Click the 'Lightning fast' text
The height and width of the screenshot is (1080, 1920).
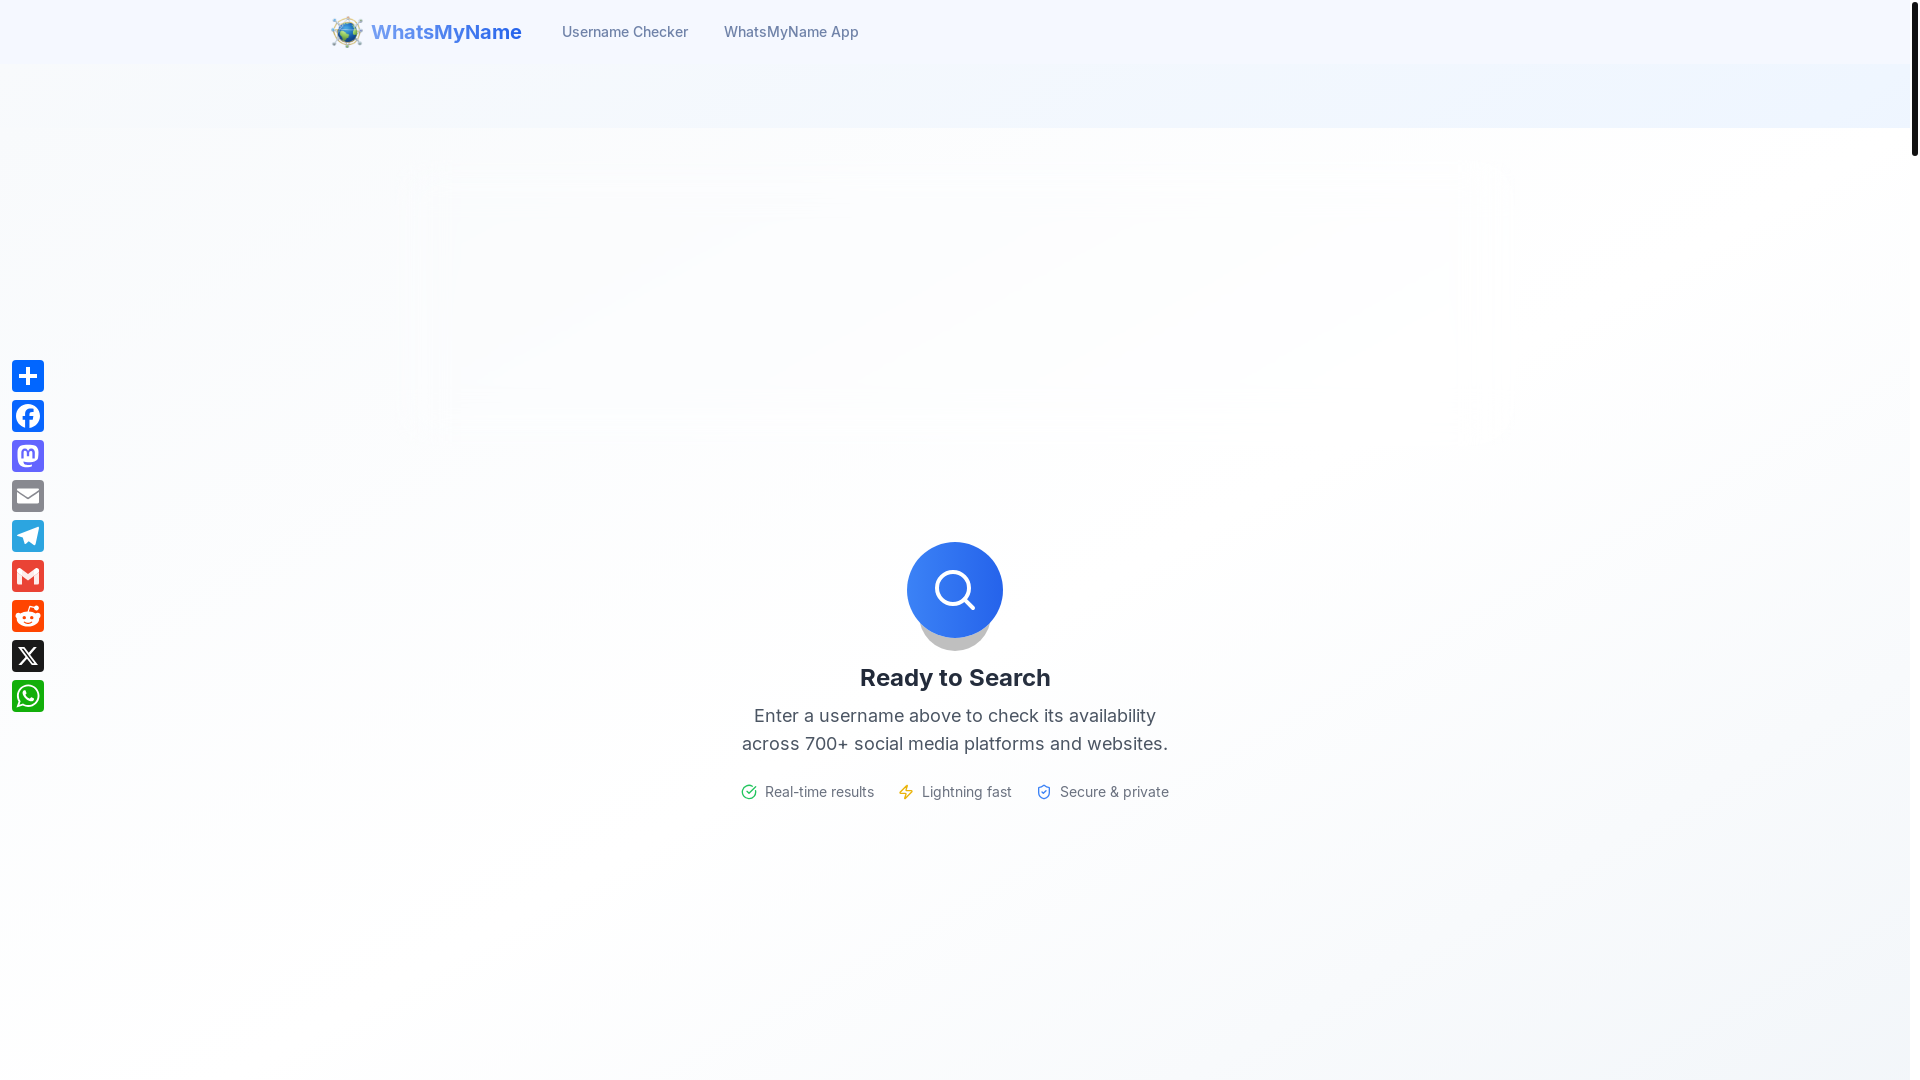coord(967,792)
